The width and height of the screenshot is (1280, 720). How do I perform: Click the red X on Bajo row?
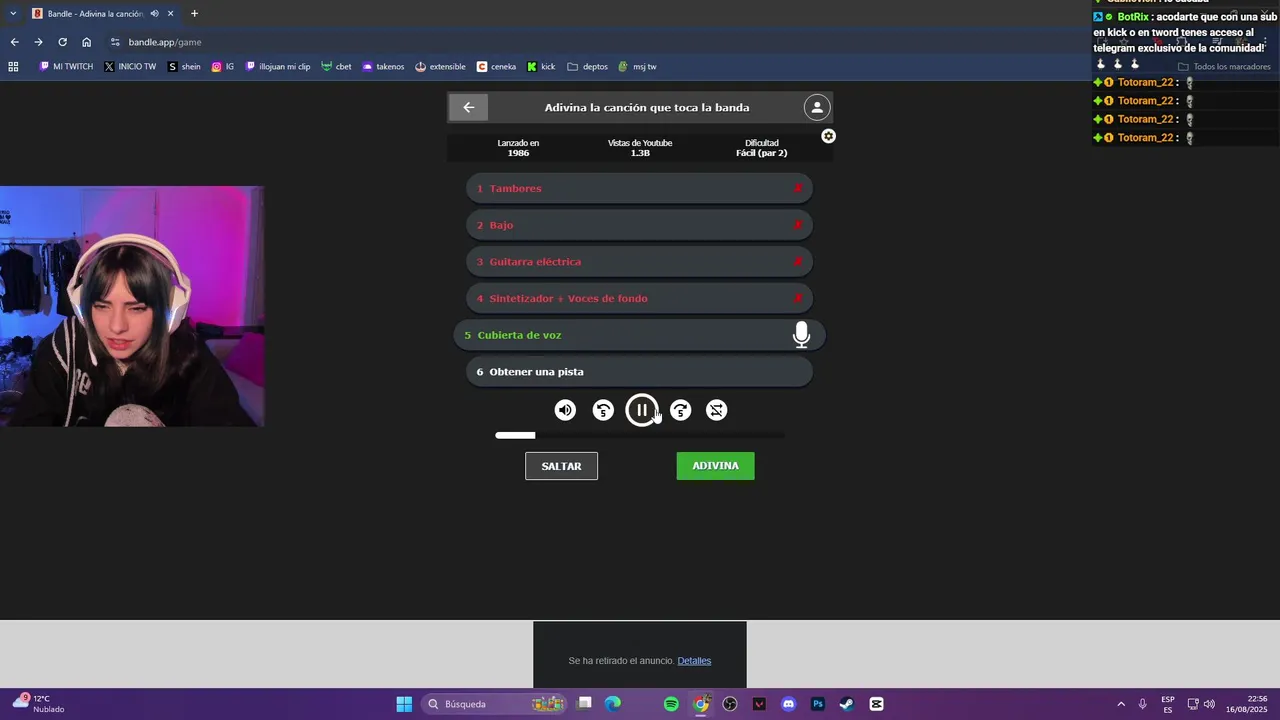pos(798,225)
